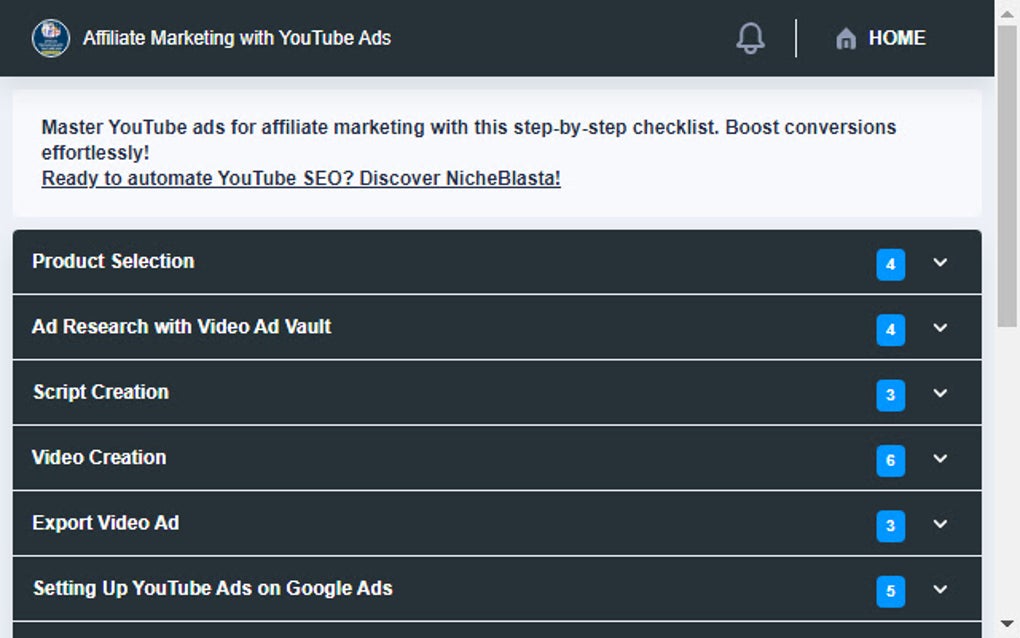Click the blue 6 badge on Video Creation
The height and width of the screenshot is (638, 1020).
889,460
